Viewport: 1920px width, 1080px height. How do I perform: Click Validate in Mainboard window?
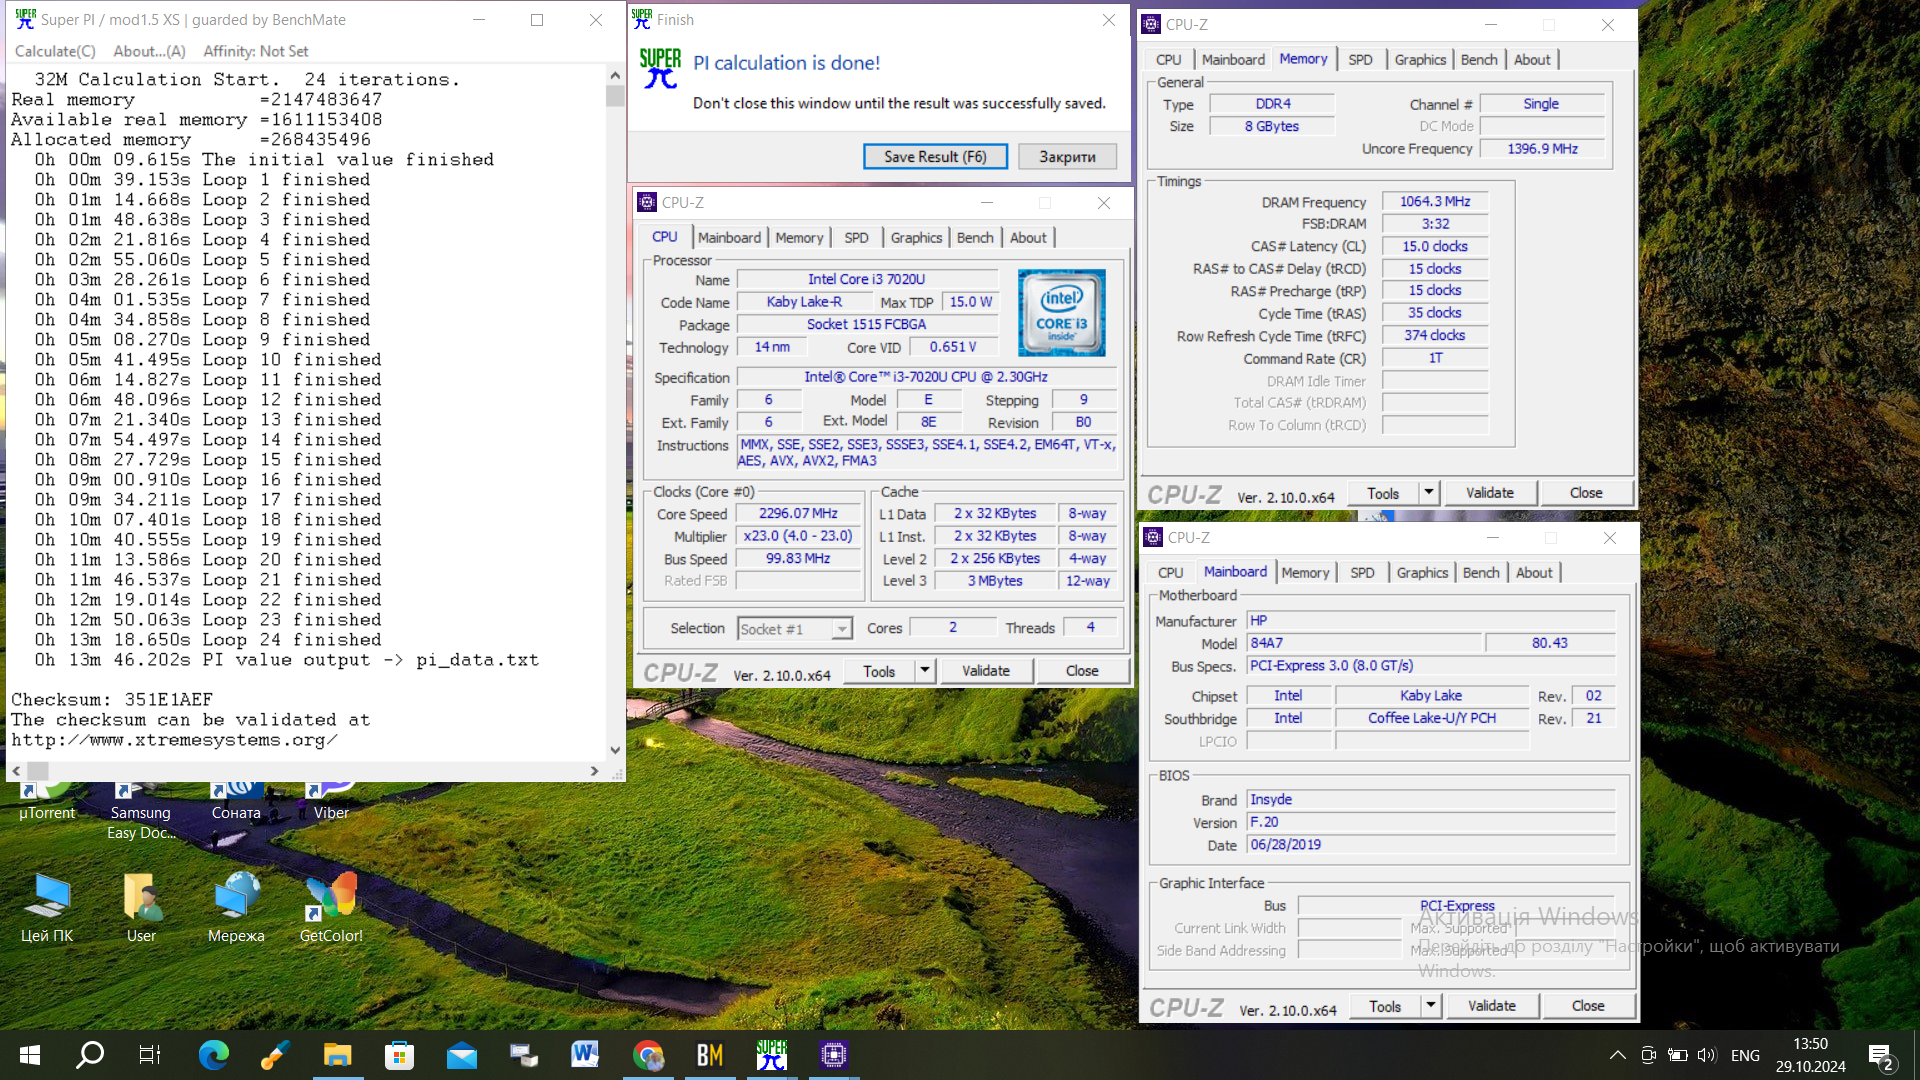point(1492,1006)
